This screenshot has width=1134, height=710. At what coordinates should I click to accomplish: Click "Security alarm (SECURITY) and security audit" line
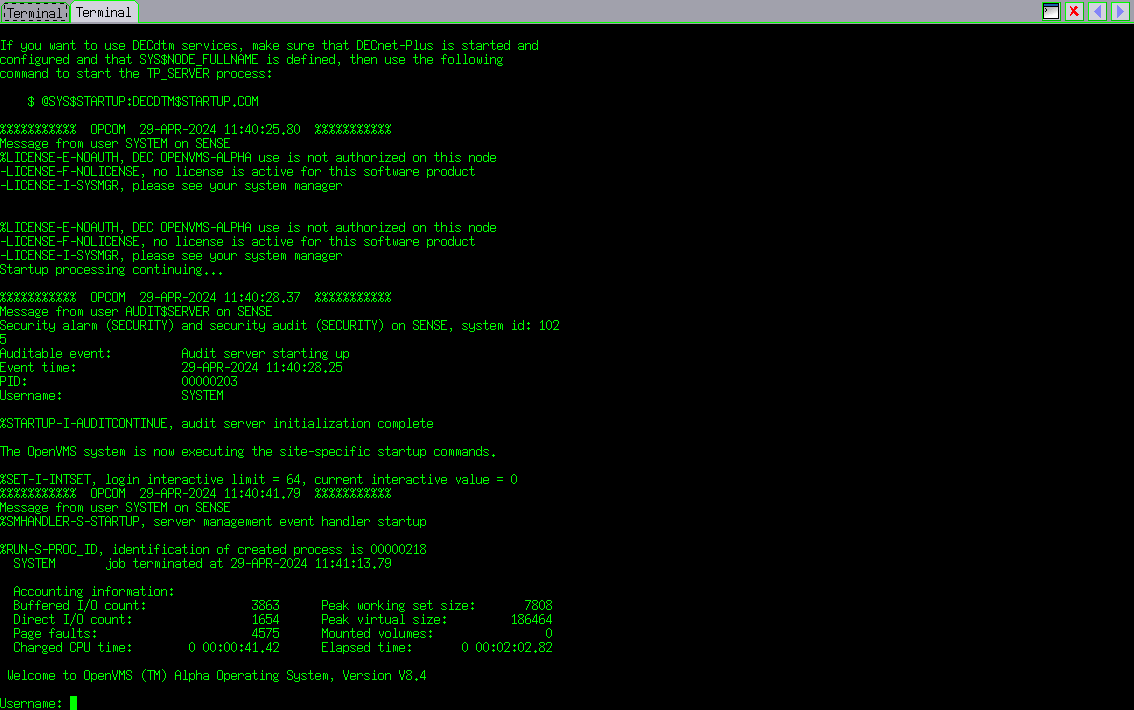point(279,325)
